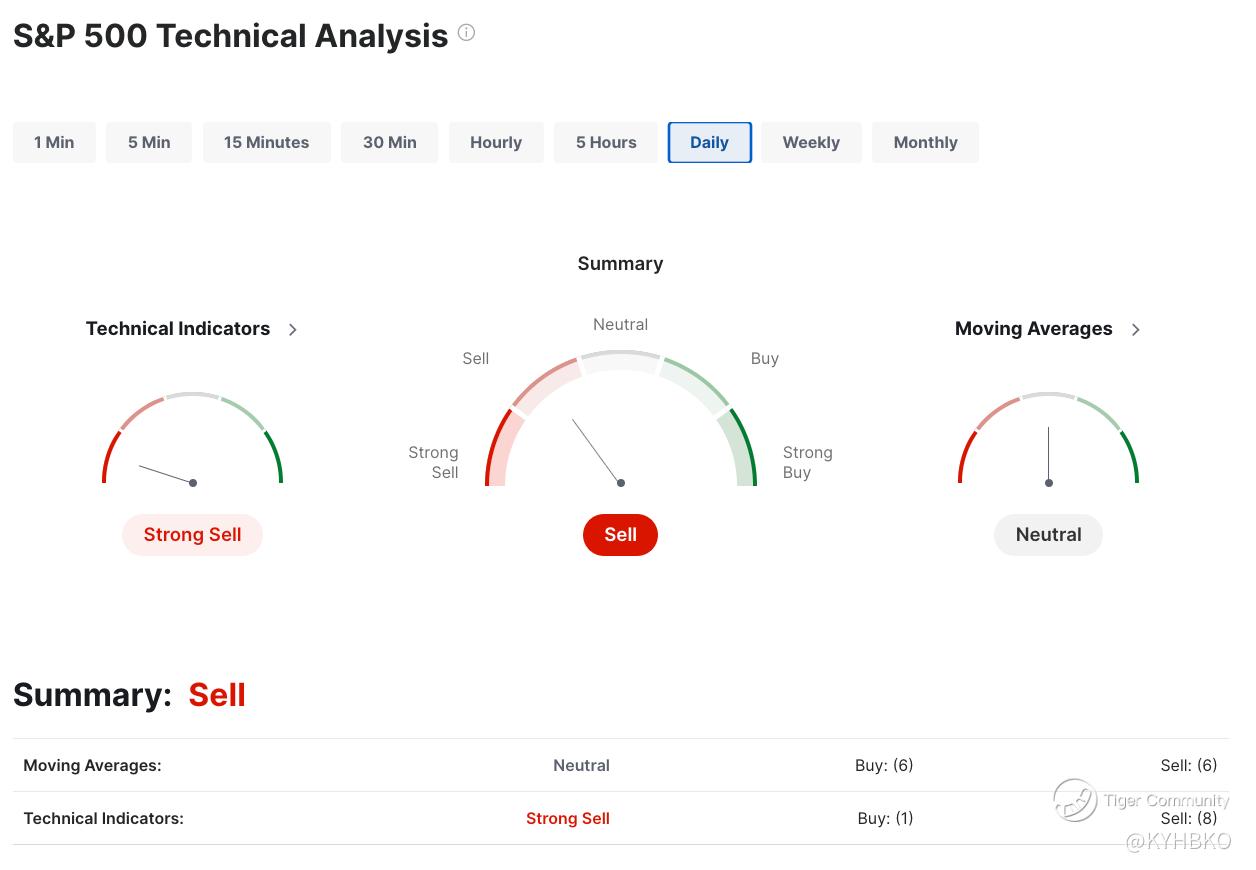Expand Moving Averages chevron arrow

click(1135, 330)
